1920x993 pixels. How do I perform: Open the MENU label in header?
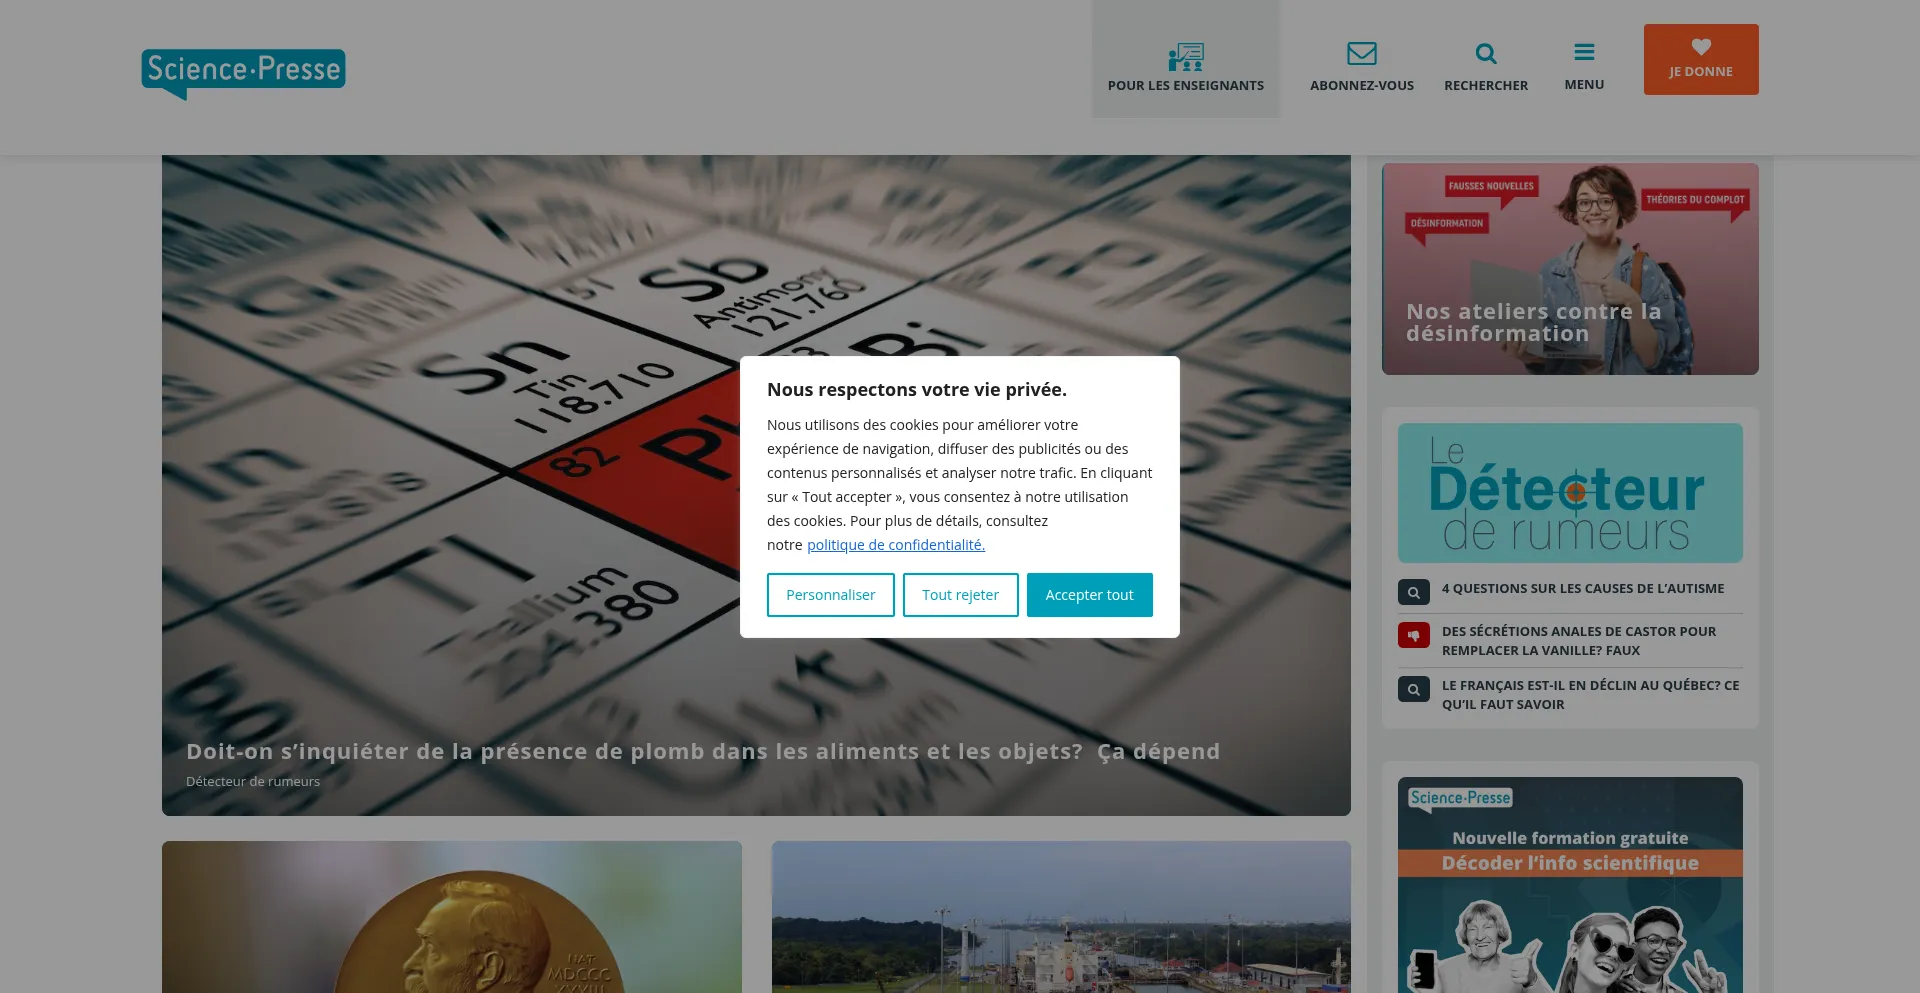coord(1584,85)
